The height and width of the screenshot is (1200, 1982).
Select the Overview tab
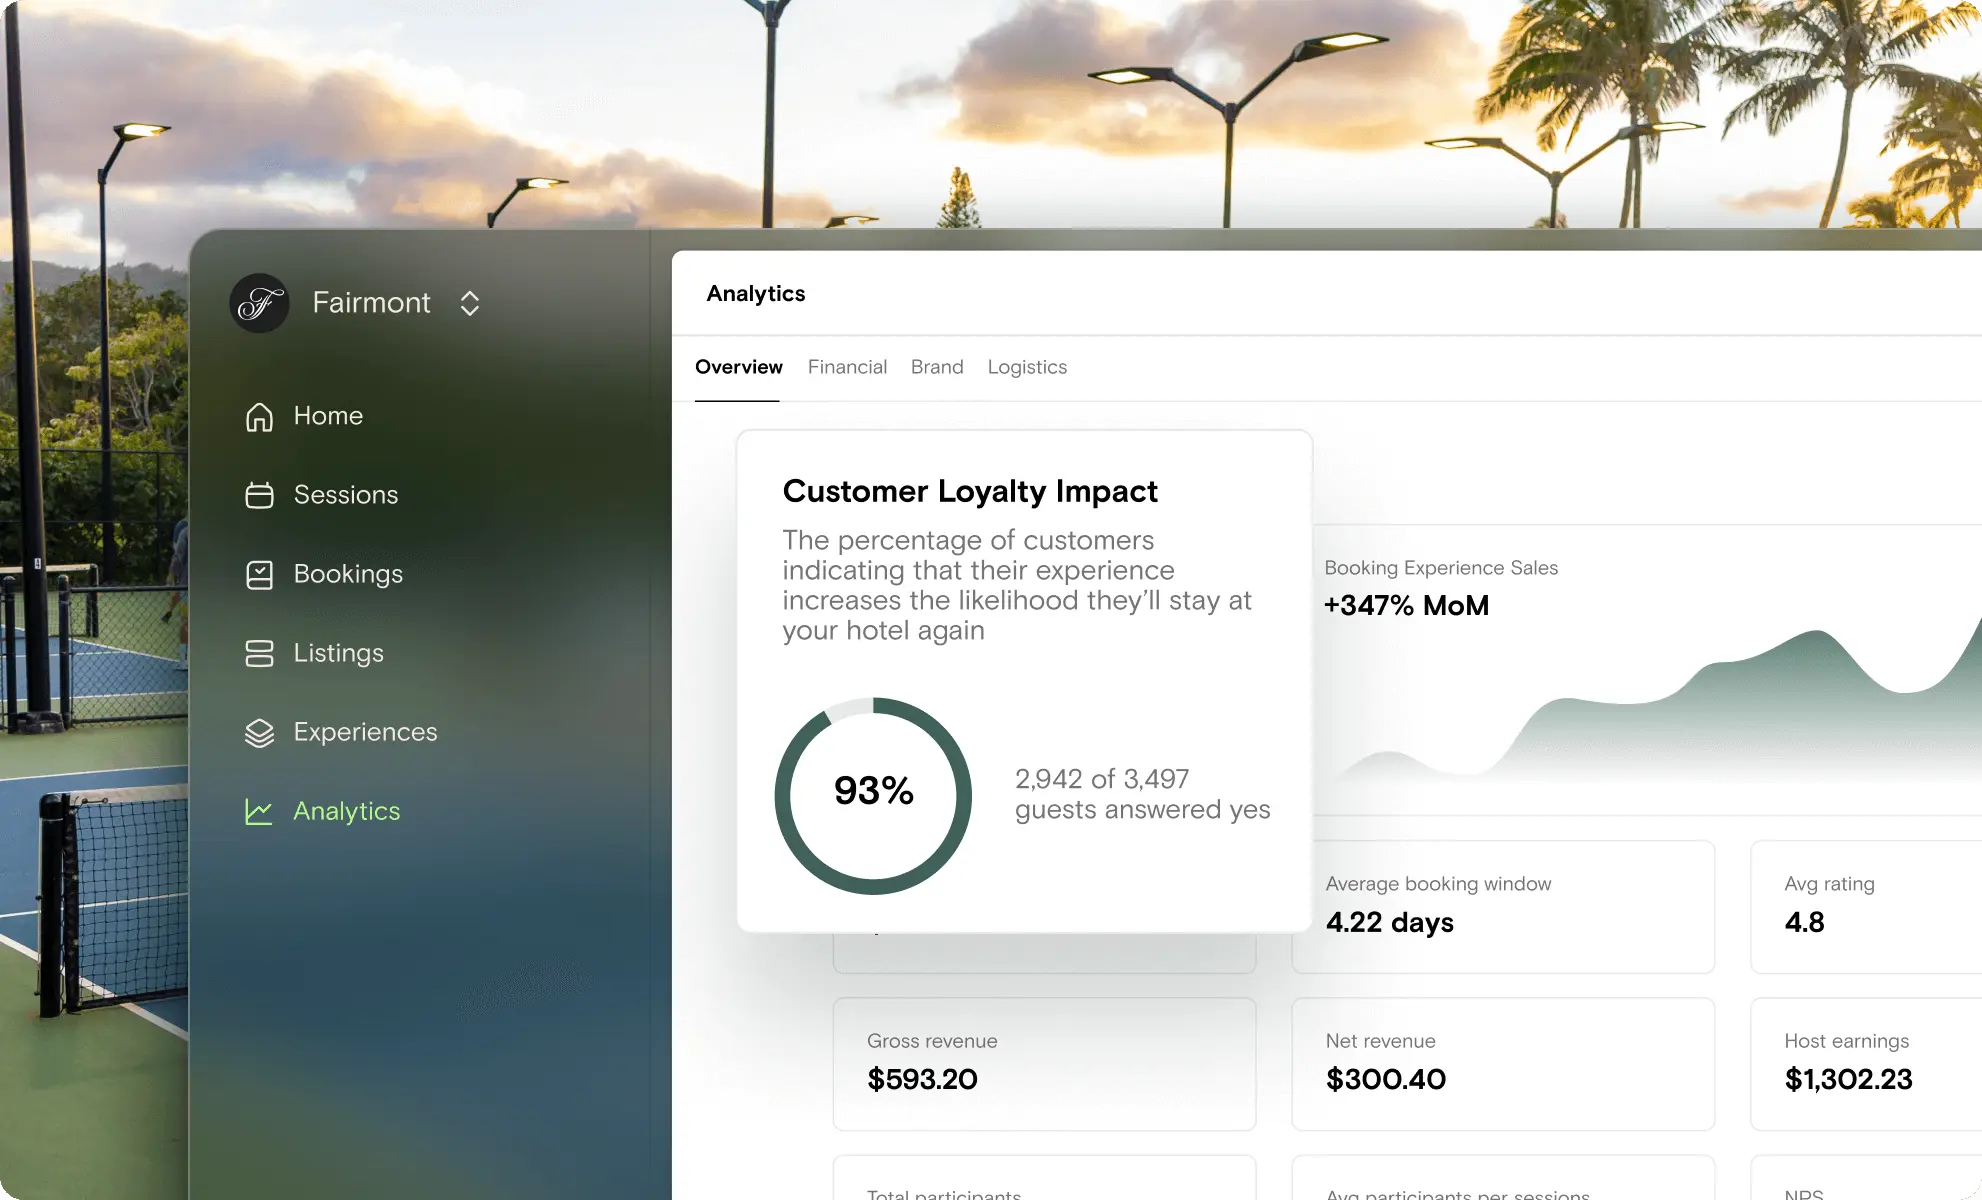click(x=738, y=367)
